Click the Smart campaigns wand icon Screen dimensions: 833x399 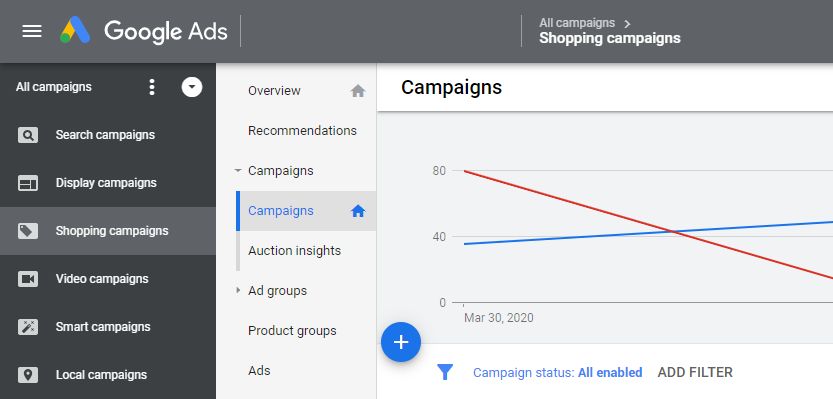pyautogui.click(x=28, y=327)
